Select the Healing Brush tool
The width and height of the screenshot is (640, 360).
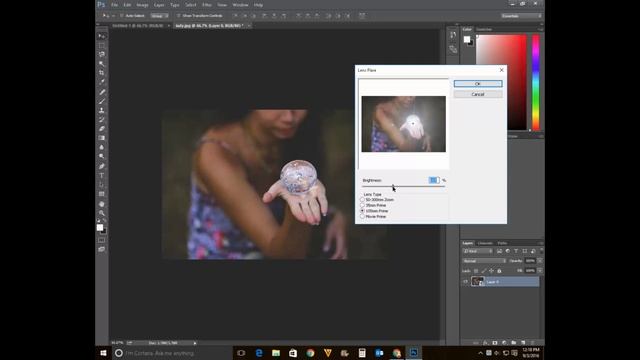pyautogui.click(x=102, y=92)
